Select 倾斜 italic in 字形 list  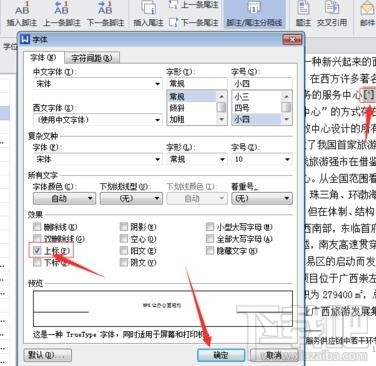tap(192, 108)
